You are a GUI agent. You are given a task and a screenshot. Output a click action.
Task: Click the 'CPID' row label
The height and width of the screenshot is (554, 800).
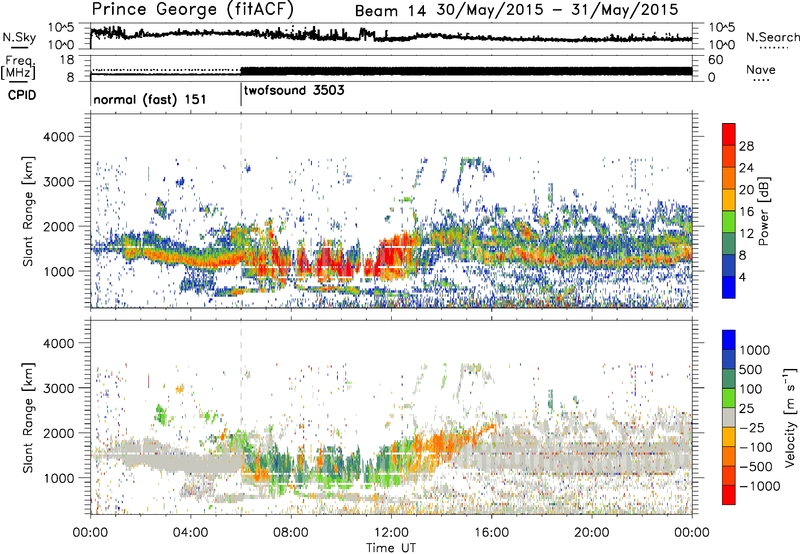22,95
